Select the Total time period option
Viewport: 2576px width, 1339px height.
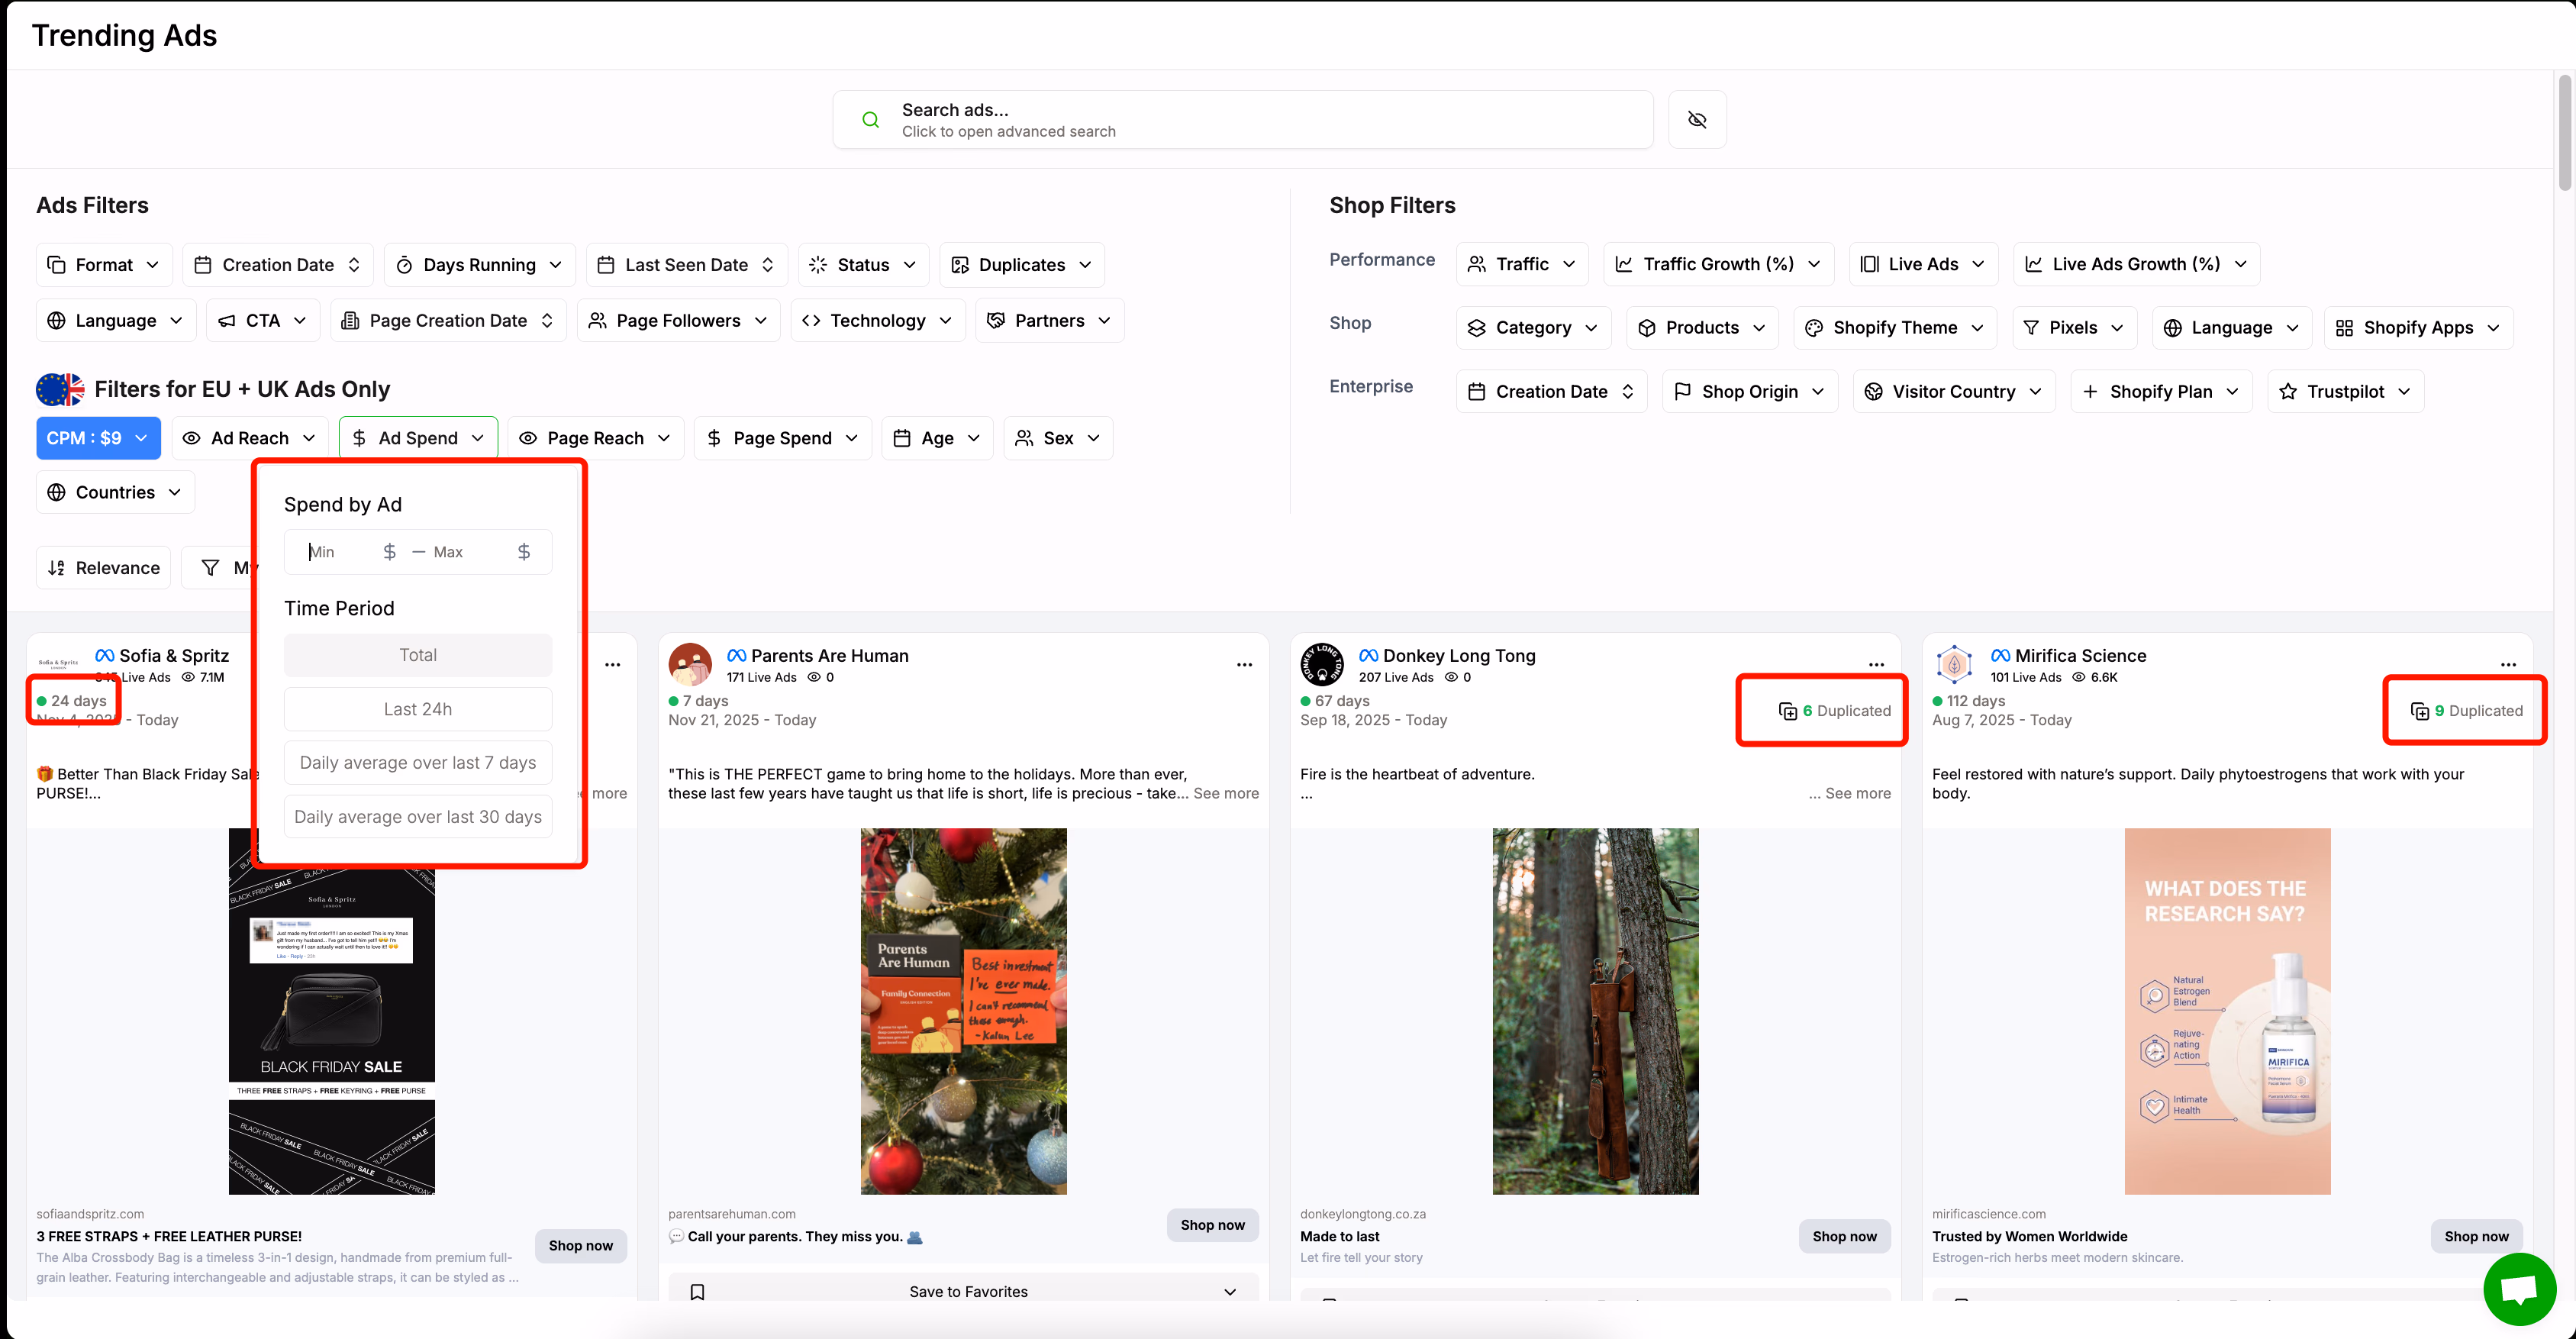pyautogui.click(x=418, y=655)
